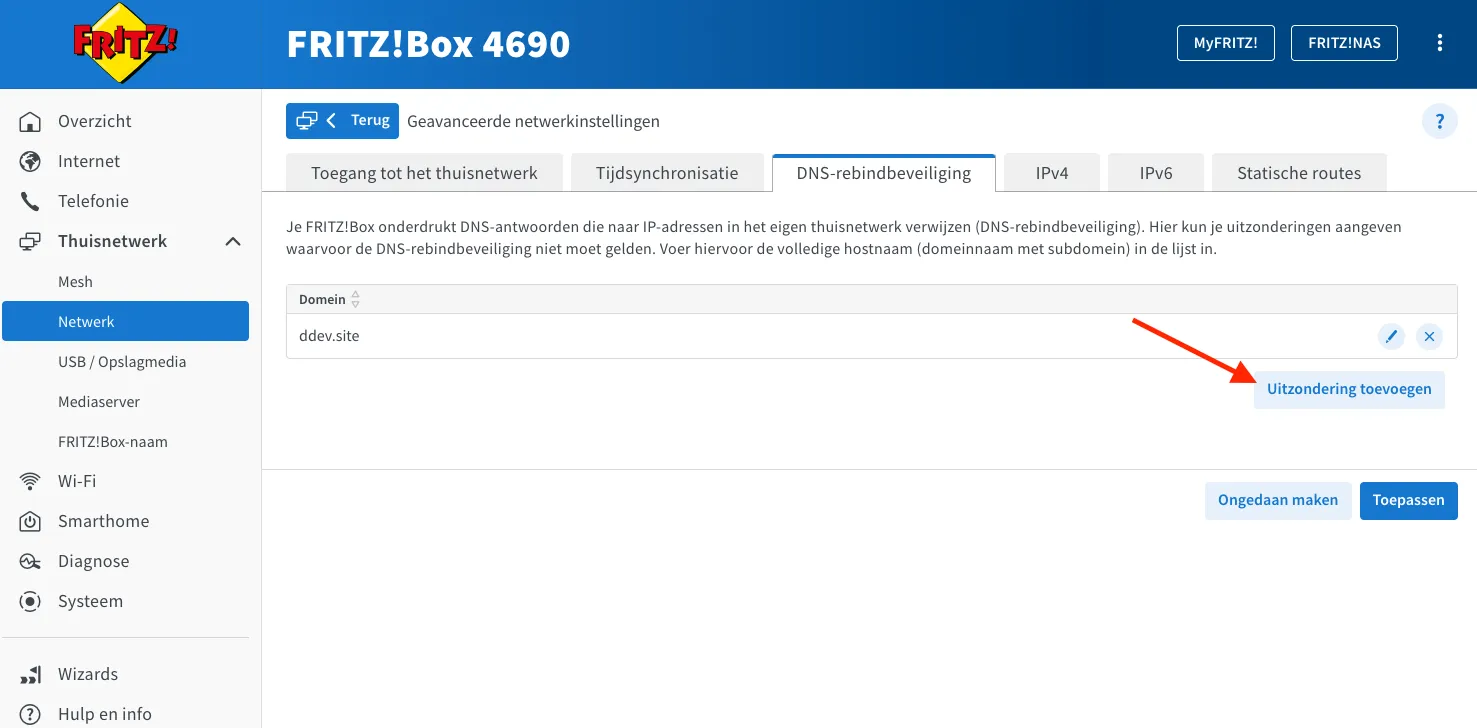Screen dimensions: 1477x728
Task: Open the three-dot options menu
Action: pyautogui.click(x=1440, y=42)
